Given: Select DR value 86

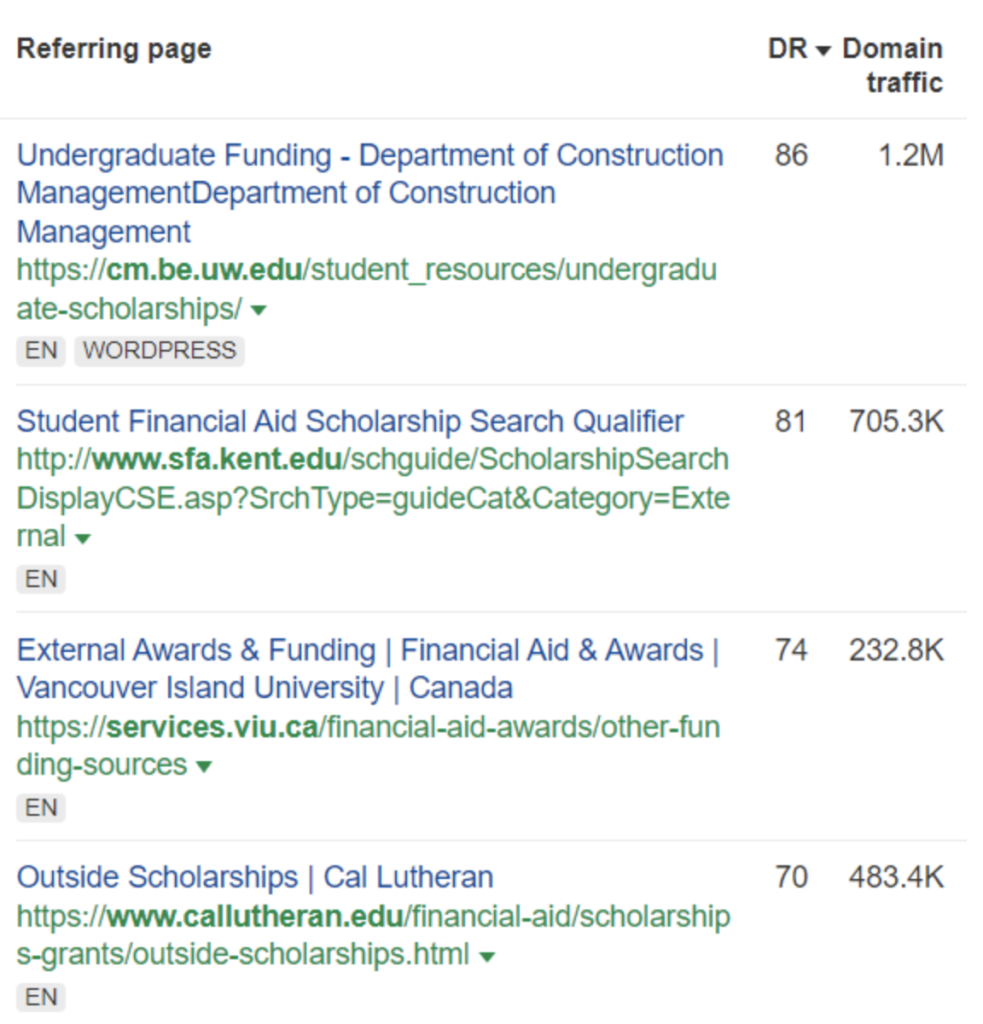Looking at the screenshot, I should [791, 155].
